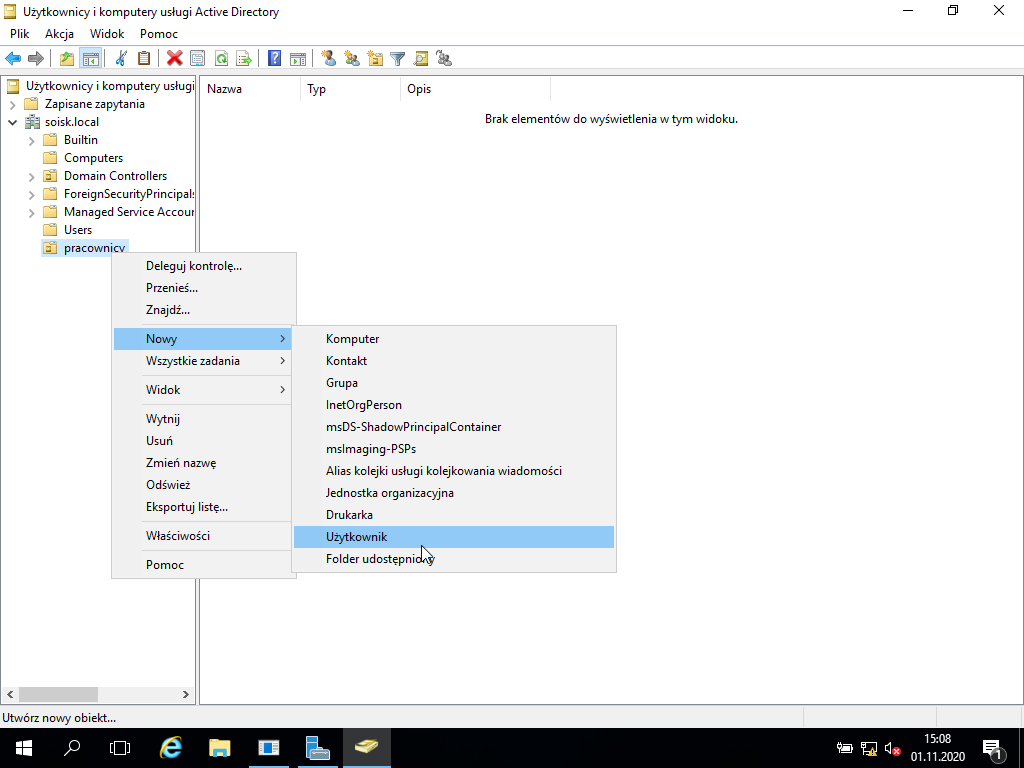Create new group with toolbar two-people icon
Image resolution: width=1024 pixels, height=768 pixels.
tap(352, 58)
